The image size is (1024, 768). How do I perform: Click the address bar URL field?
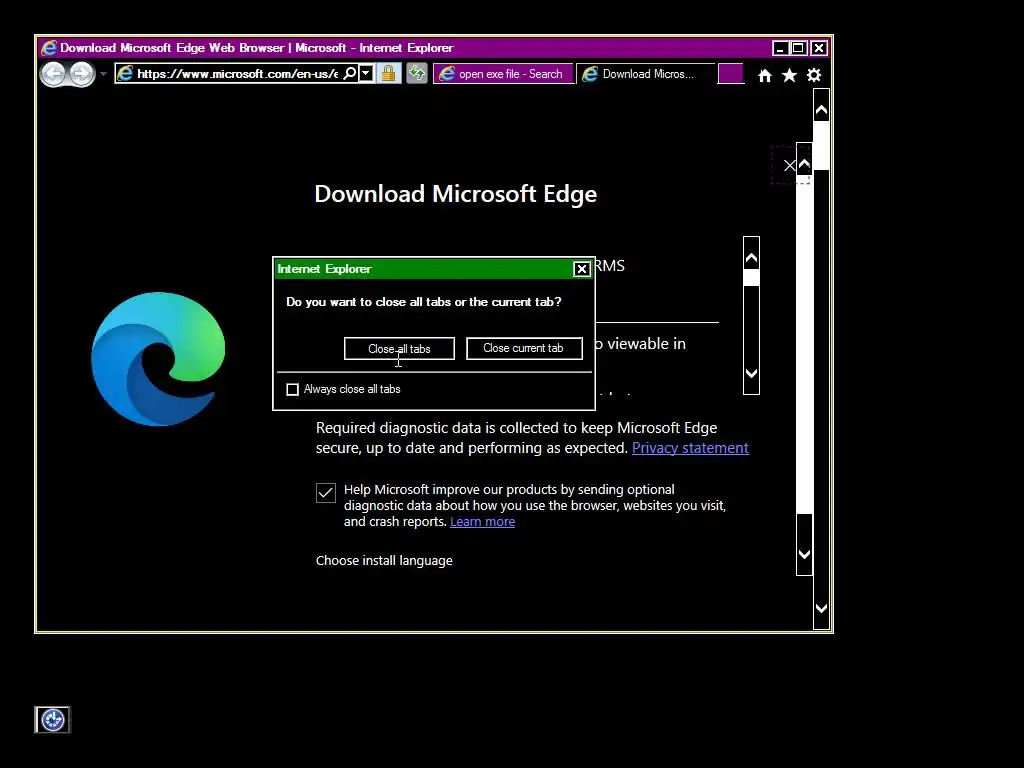point(238,74)
